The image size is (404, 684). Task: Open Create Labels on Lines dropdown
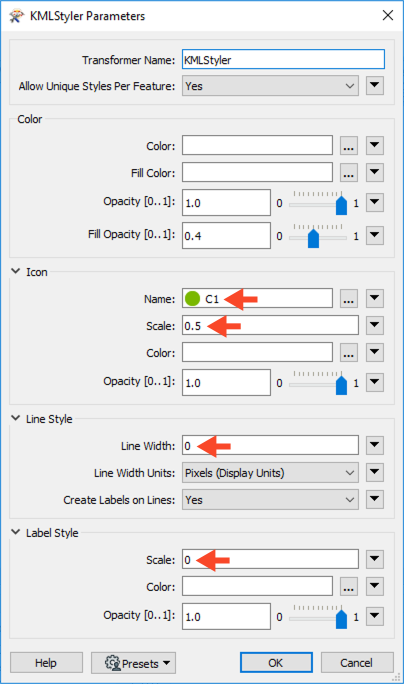(x=270, y=500)
